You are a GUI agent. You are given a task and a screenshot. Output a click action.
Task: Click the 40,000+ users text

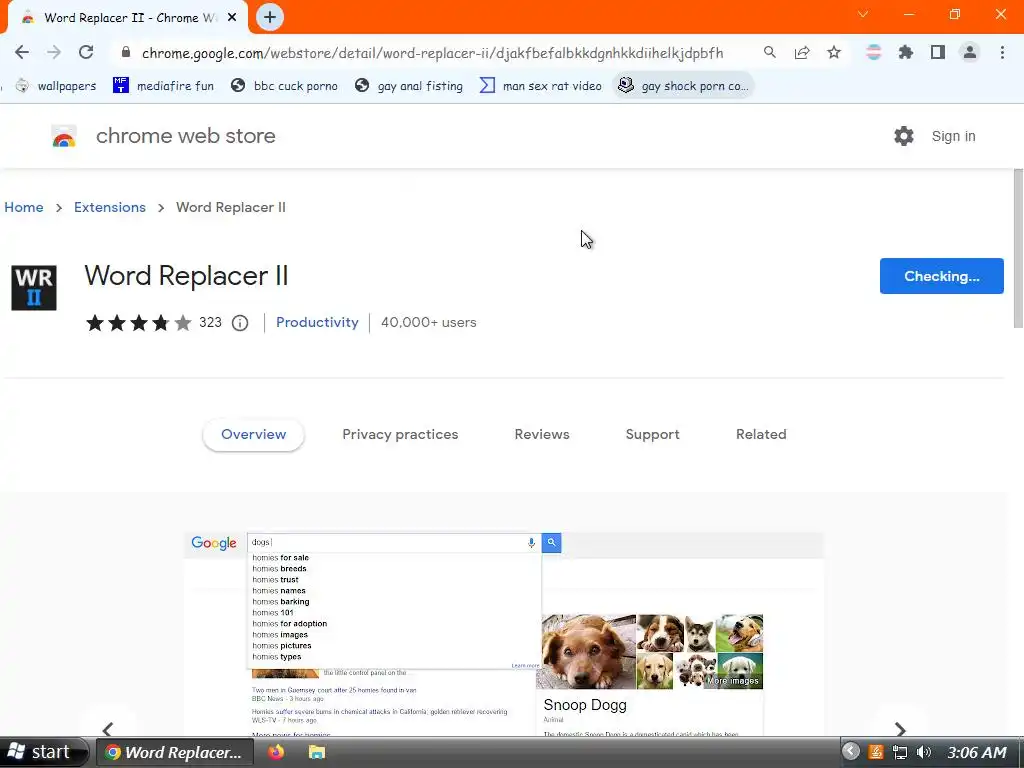pyautogui.click(x=428, y=323)
